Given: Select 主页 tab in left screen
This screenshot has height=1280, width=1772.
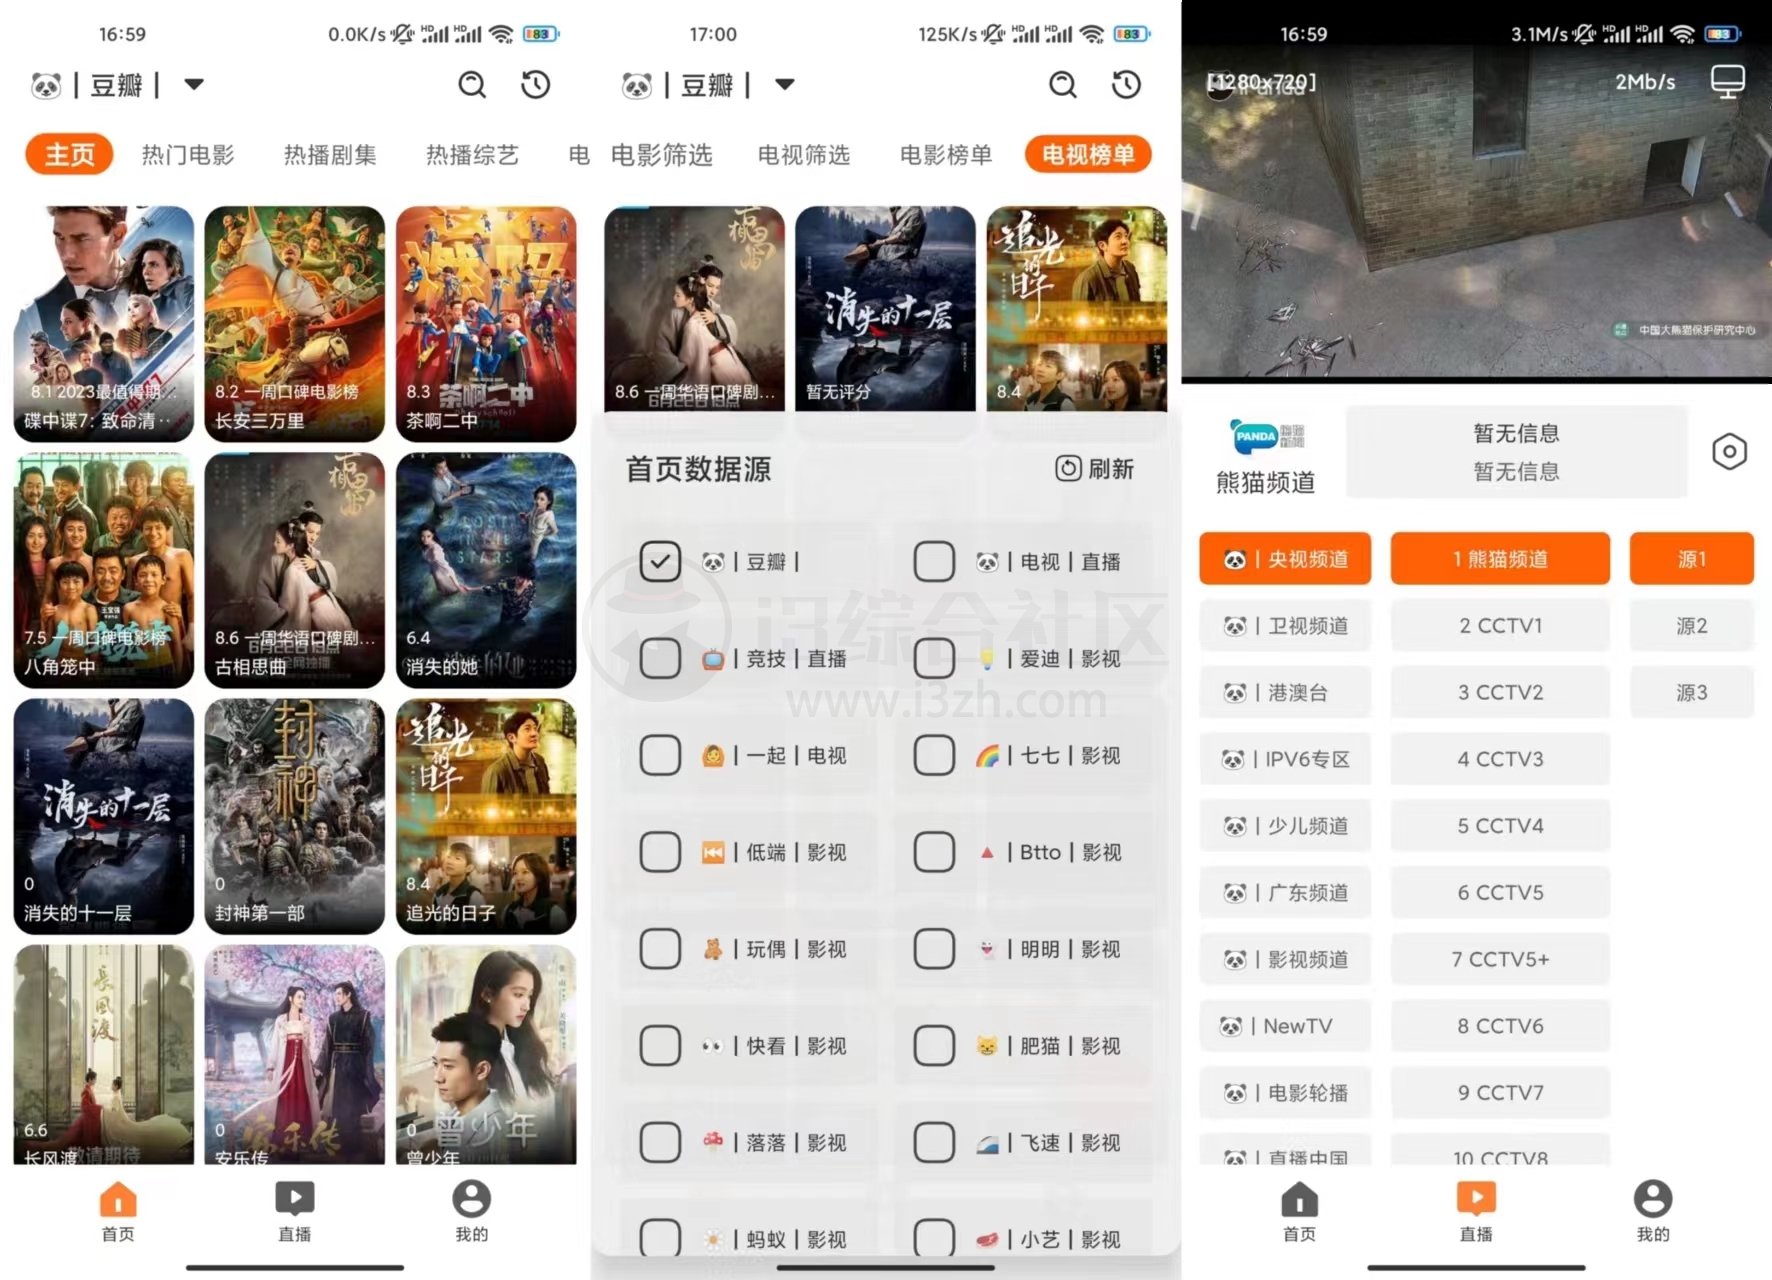Looking at the screenshot, I should [69, 154].
